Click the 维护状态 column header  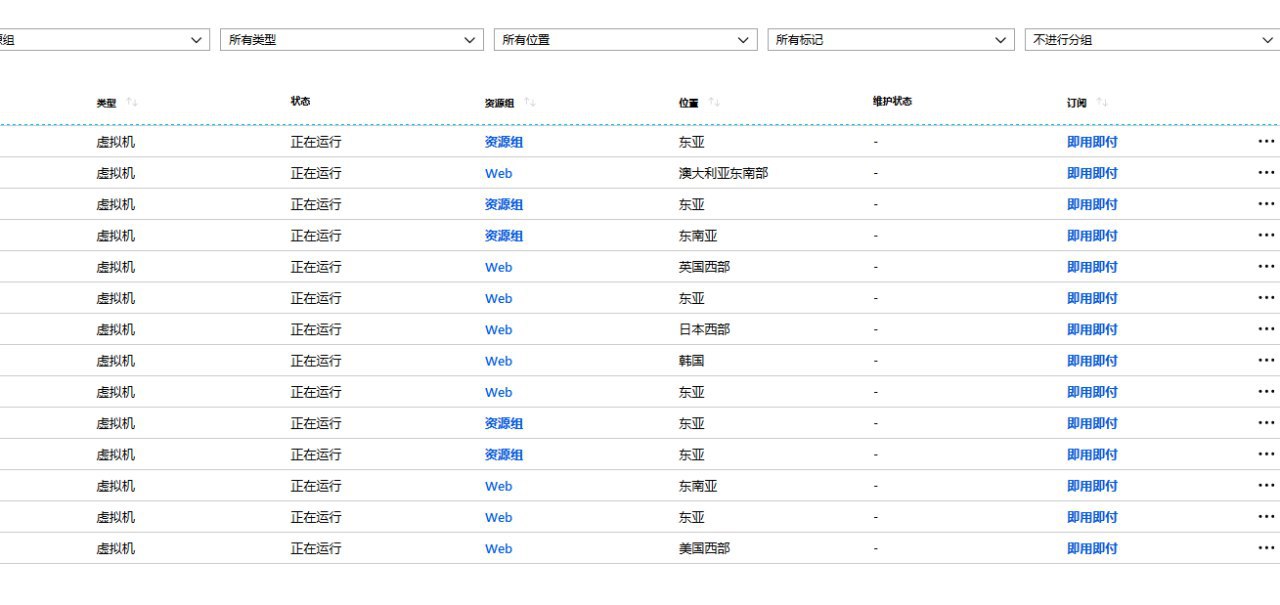(x=892, y=102)
